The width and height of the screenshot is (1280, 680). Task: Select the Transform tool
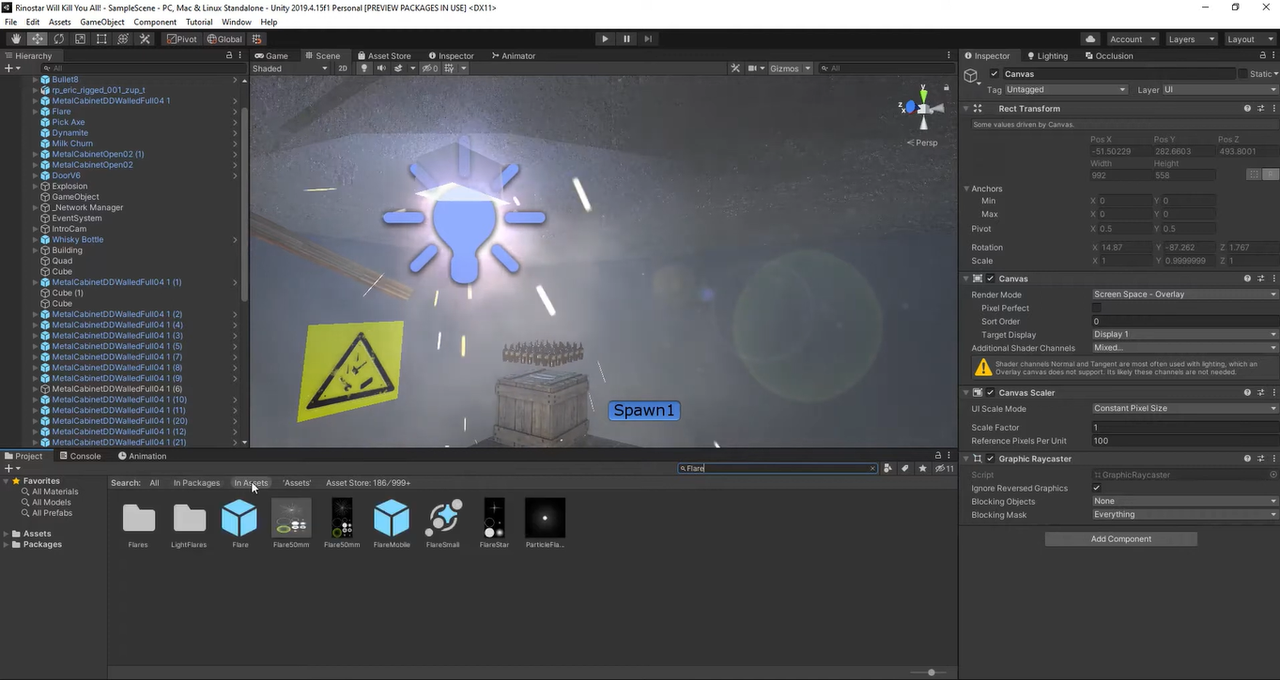tap(123, 39)
